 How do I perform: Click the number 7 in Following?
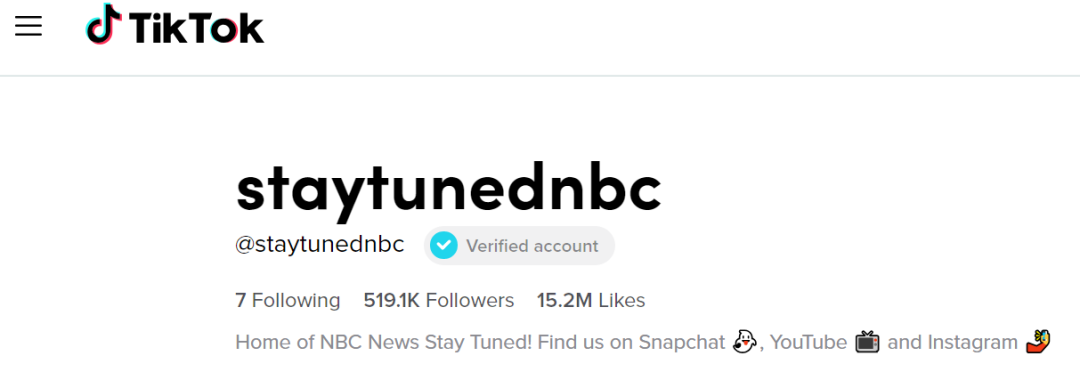coord(240,300)
